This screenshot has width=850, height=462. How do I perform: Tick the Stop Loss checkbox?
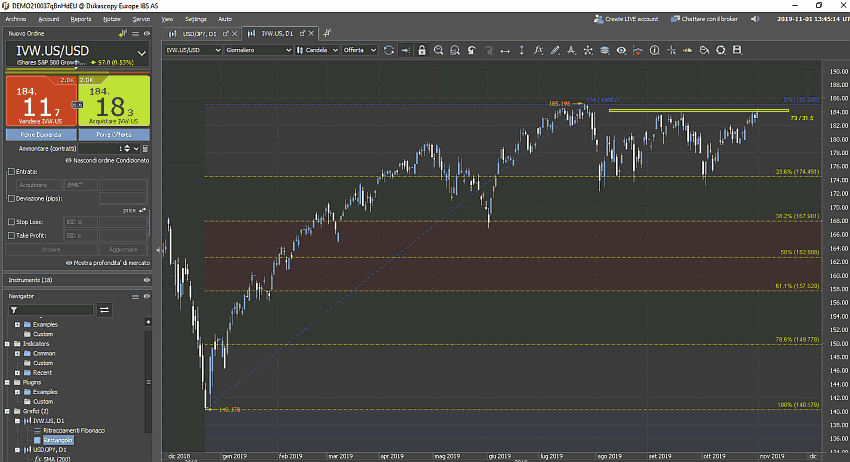[11, 222]
